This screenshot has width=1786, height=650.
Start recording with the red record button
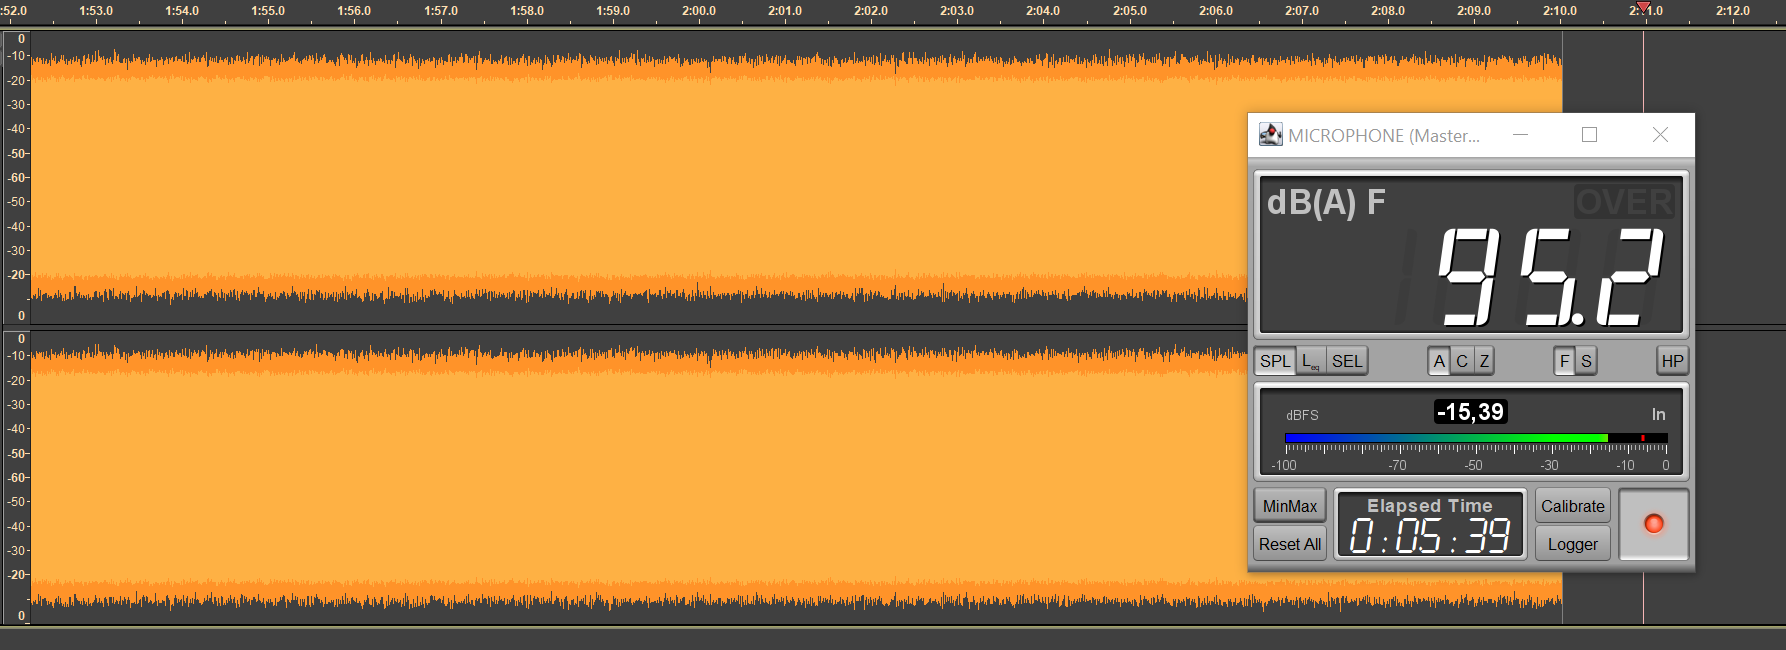click(1654, 524)
